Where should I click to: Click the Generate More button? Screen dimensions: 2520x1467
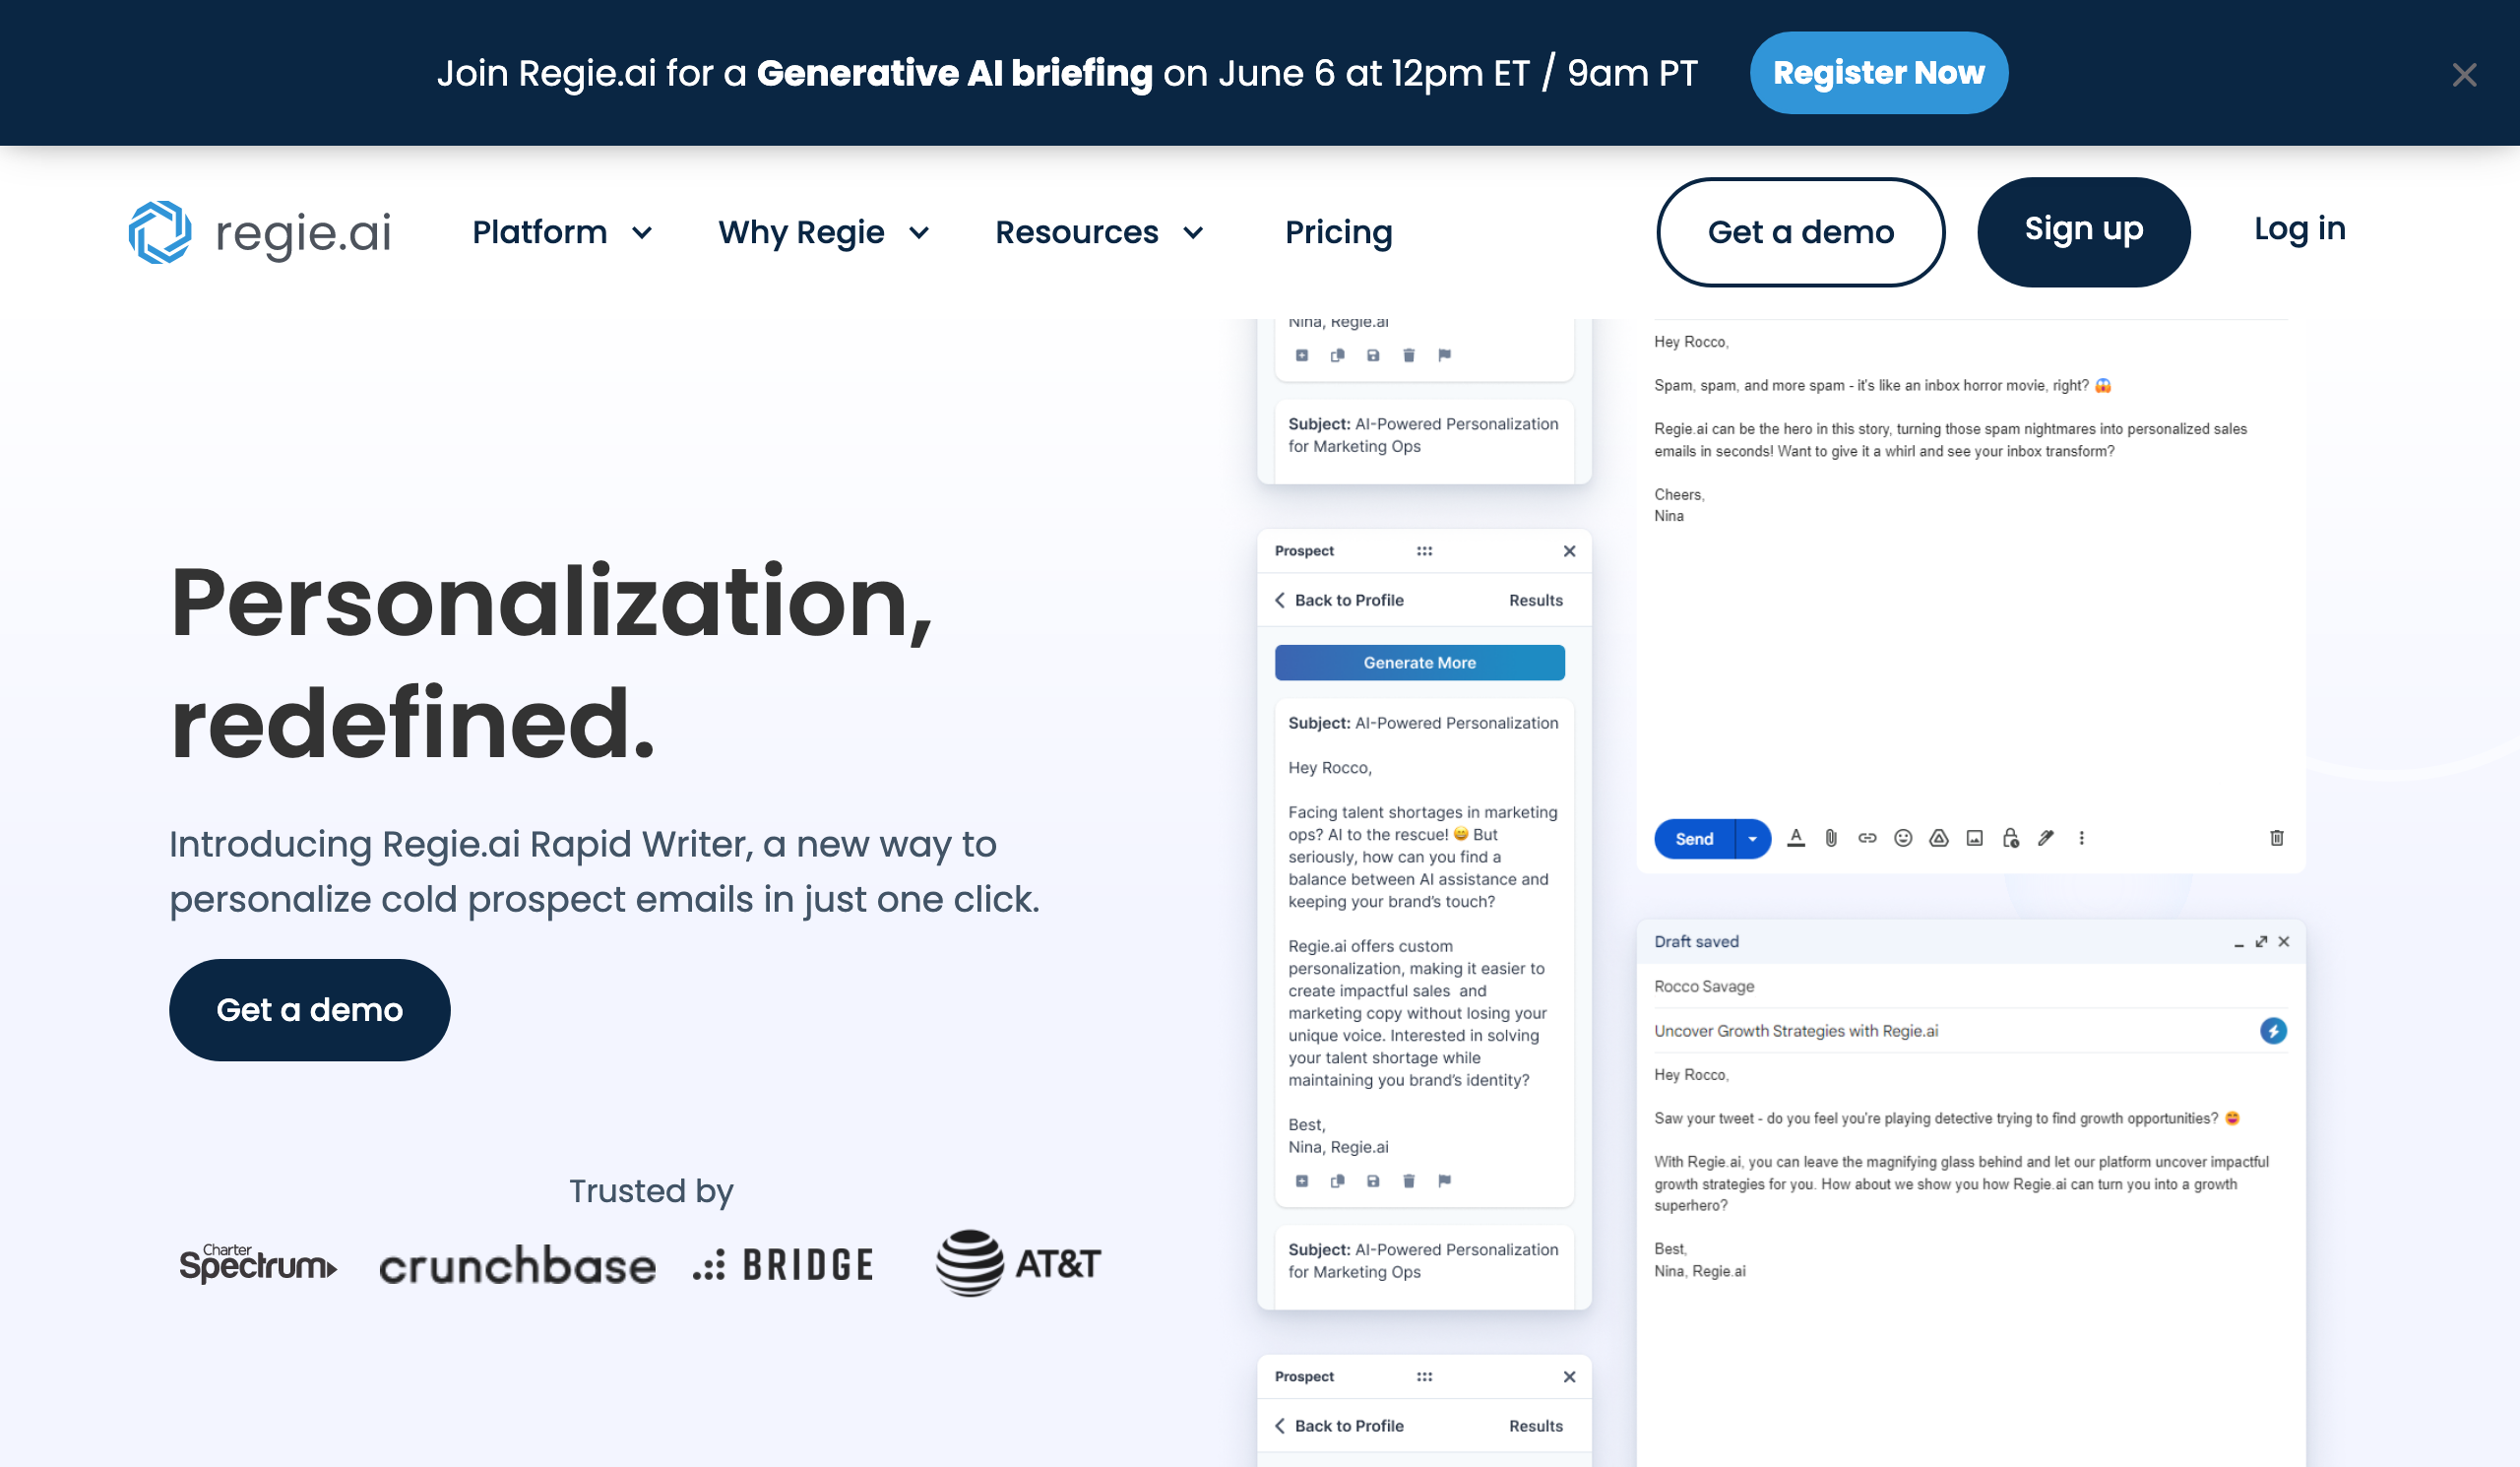tap(1419, 662)
